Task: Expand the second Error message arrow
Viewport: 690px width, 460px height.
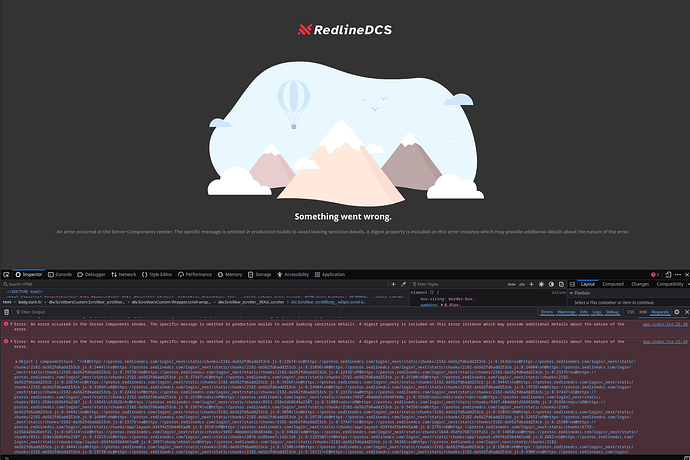Action: [x=11, y=341]
